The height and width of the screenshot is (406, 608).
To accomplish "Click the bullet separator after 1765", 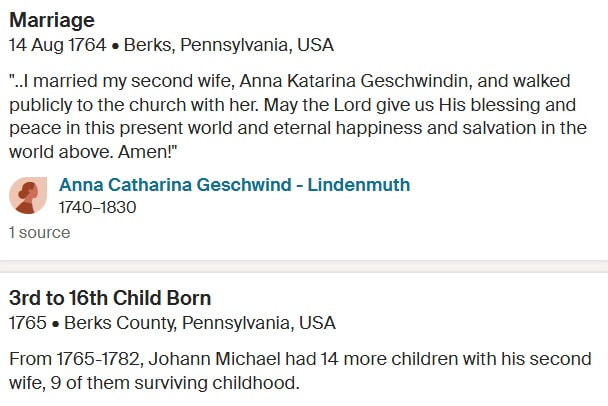I will [x=55, y=324].
